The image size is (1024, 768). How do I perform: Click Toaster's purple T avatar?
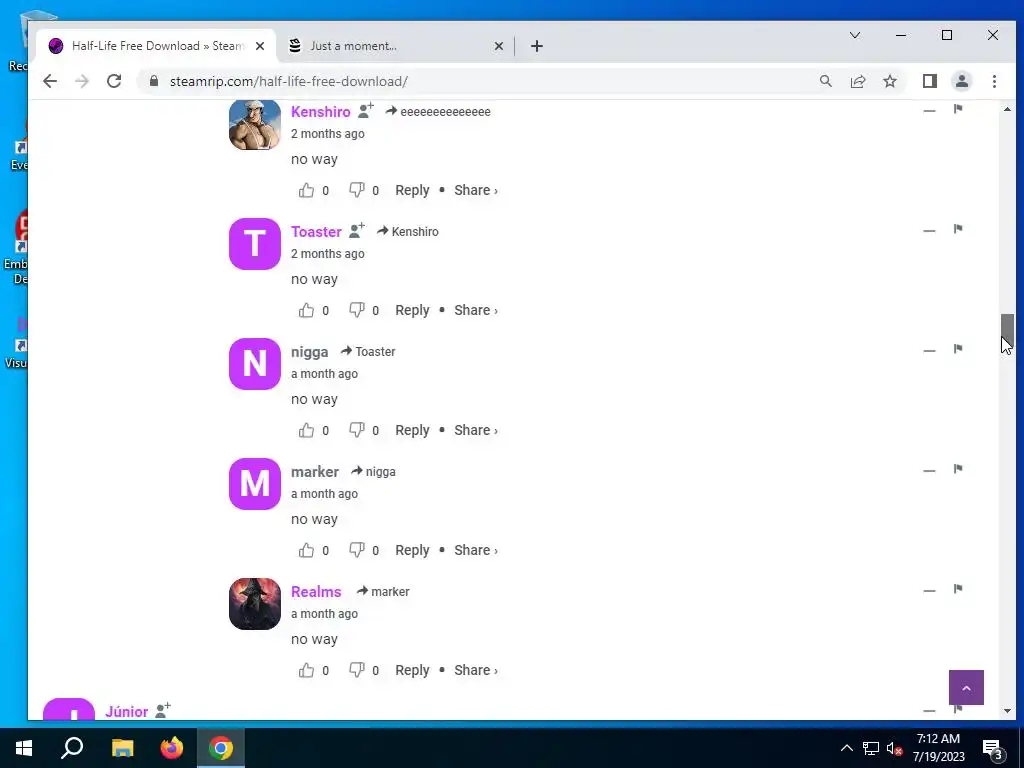point(255,244)
